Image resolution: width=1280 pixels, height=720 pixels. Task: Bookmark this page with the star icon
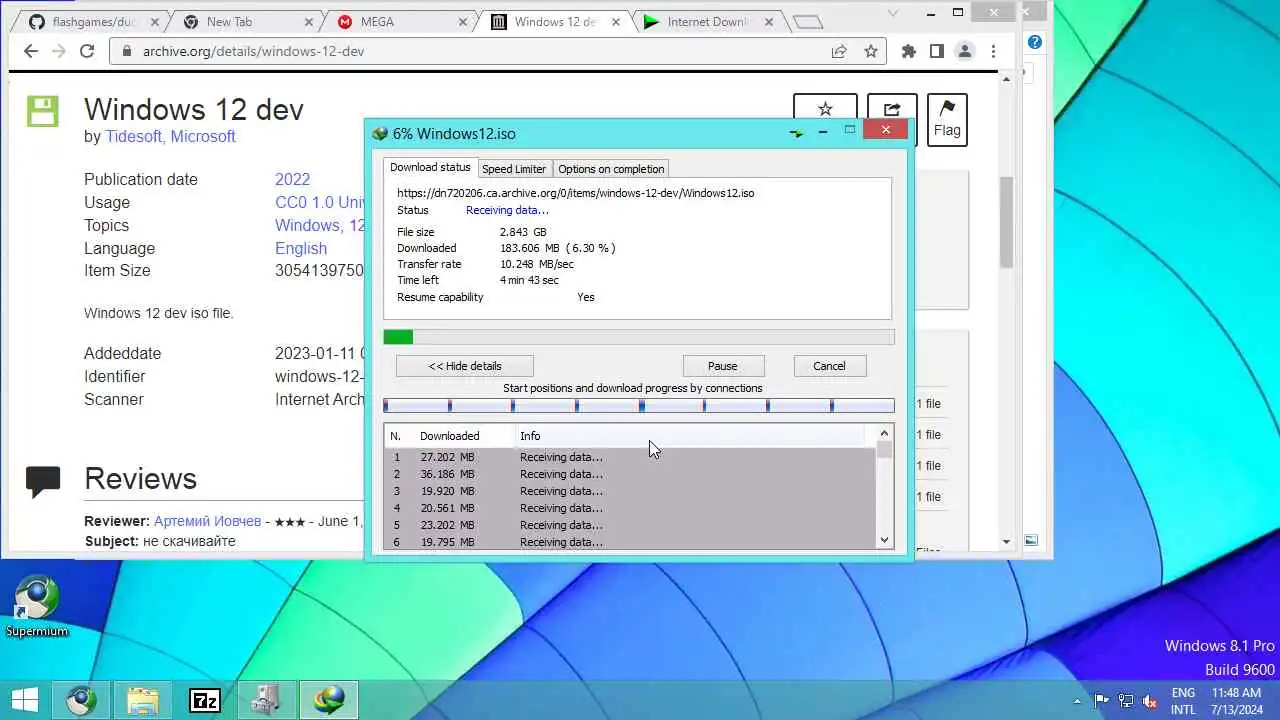coord(871,51)
